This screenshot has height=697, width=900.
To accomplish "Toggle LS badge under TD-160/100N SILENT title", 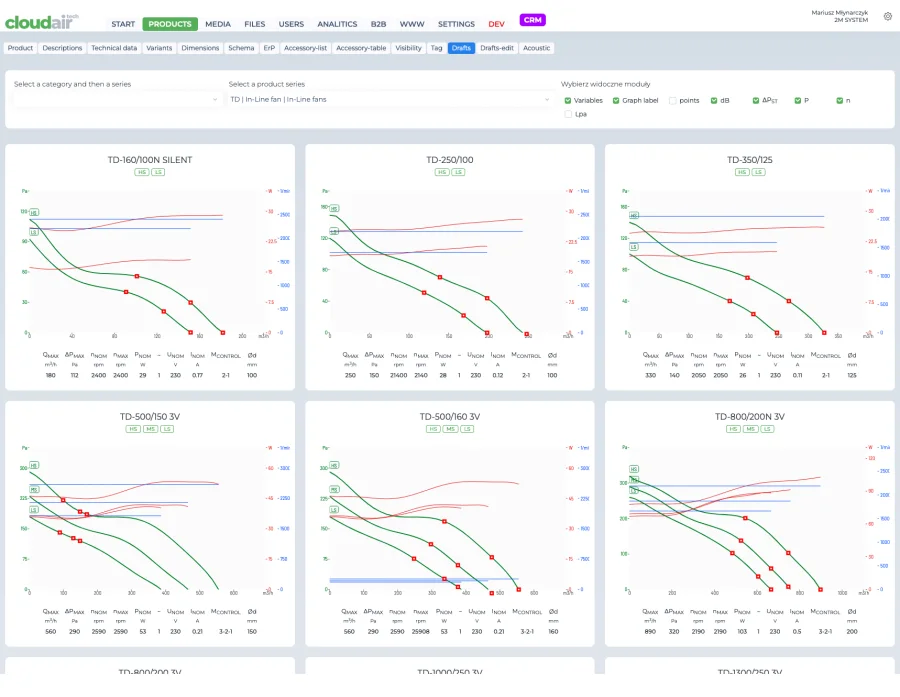I will coord(158,172).
